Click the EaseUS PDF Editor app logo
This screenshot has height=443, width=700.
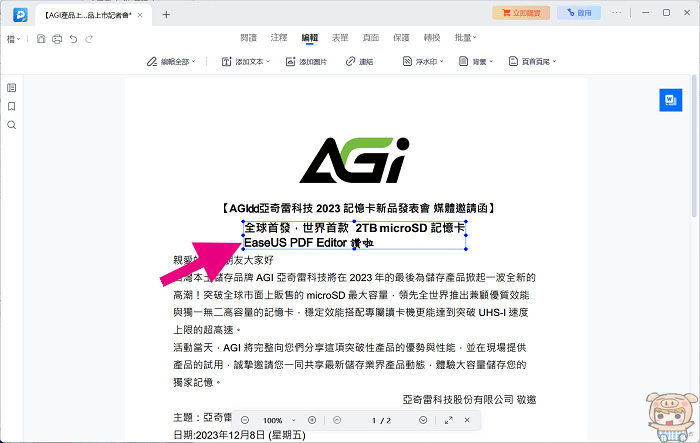click(20, 15)
